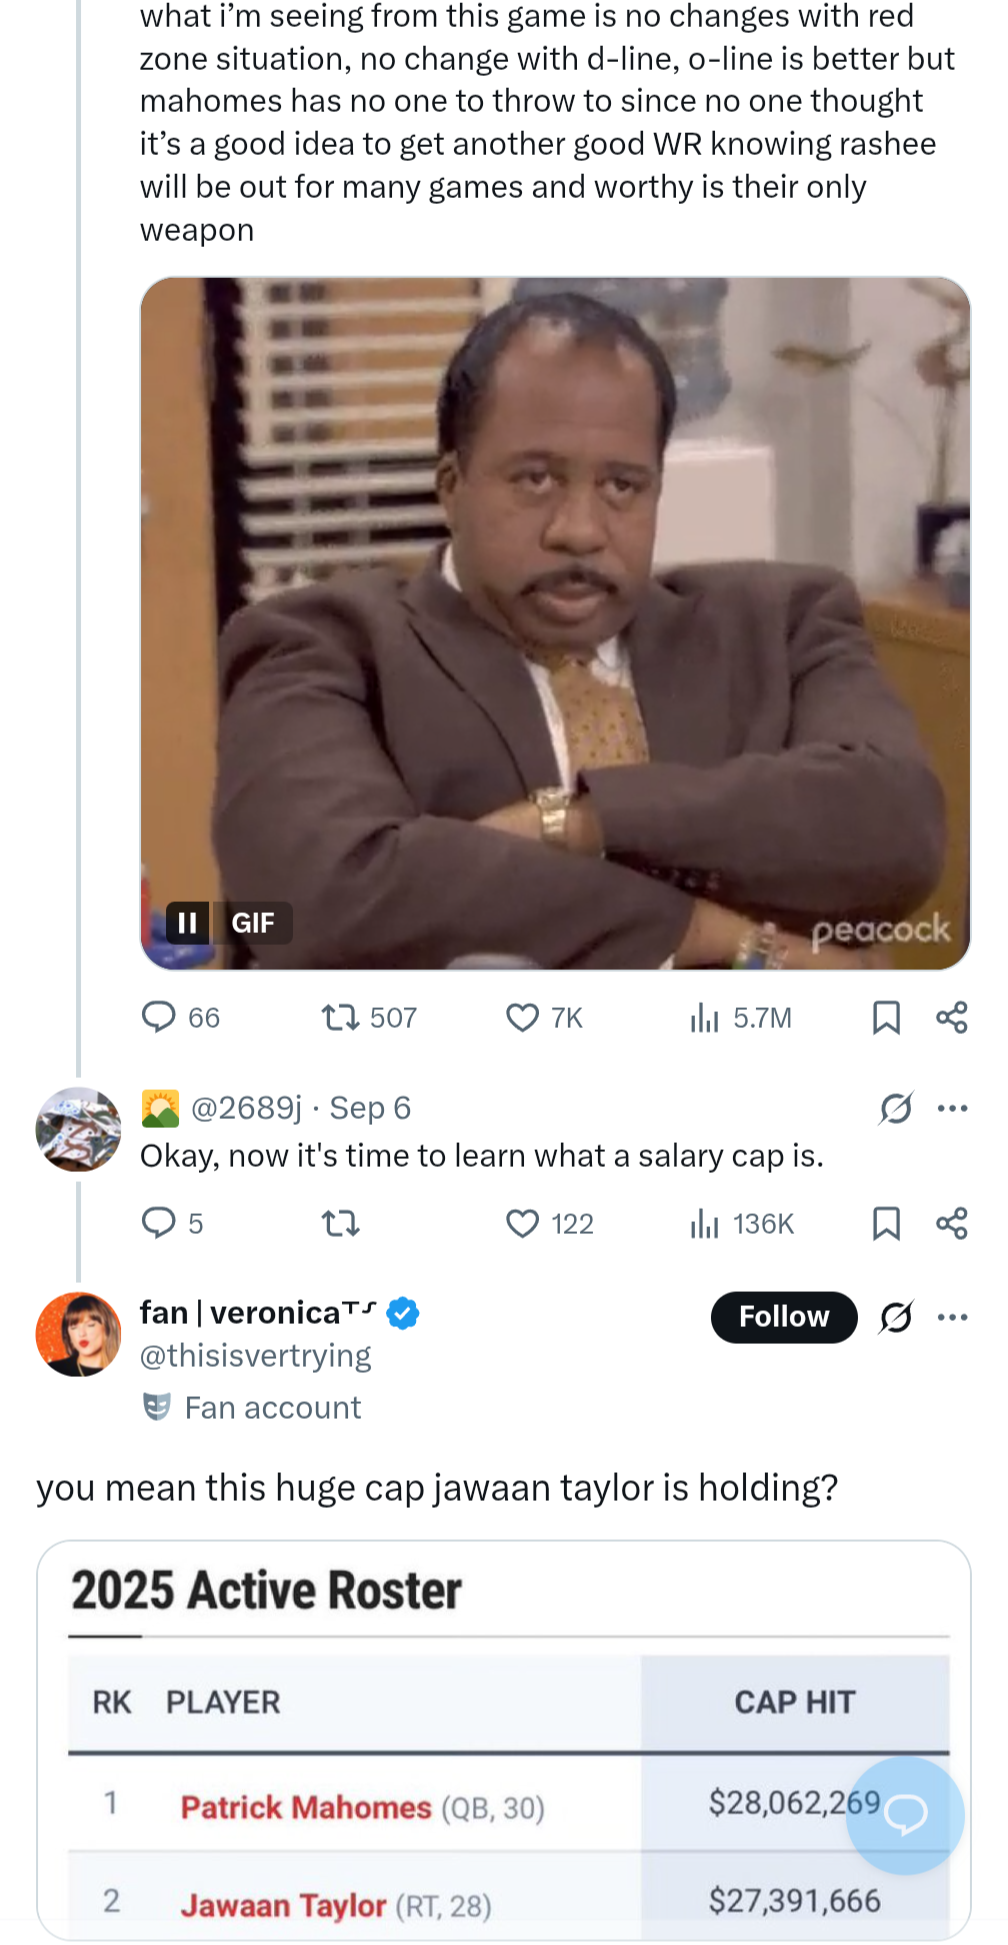Viewport: 1008px width, 1945px height.
Task: Like the tweet with 7K likes
Action: (x=522, y=1017)
